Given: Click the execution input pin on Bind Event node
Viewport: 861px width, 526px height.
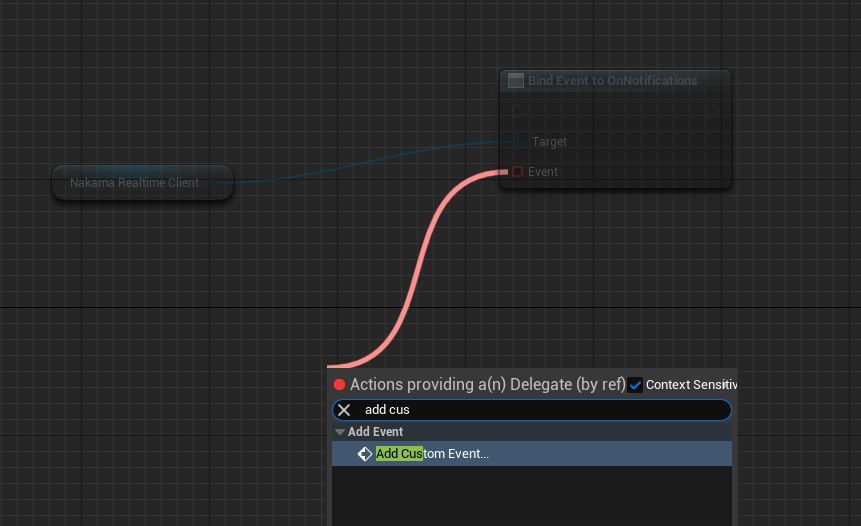Looking at the screenshot, I should 517,110.
